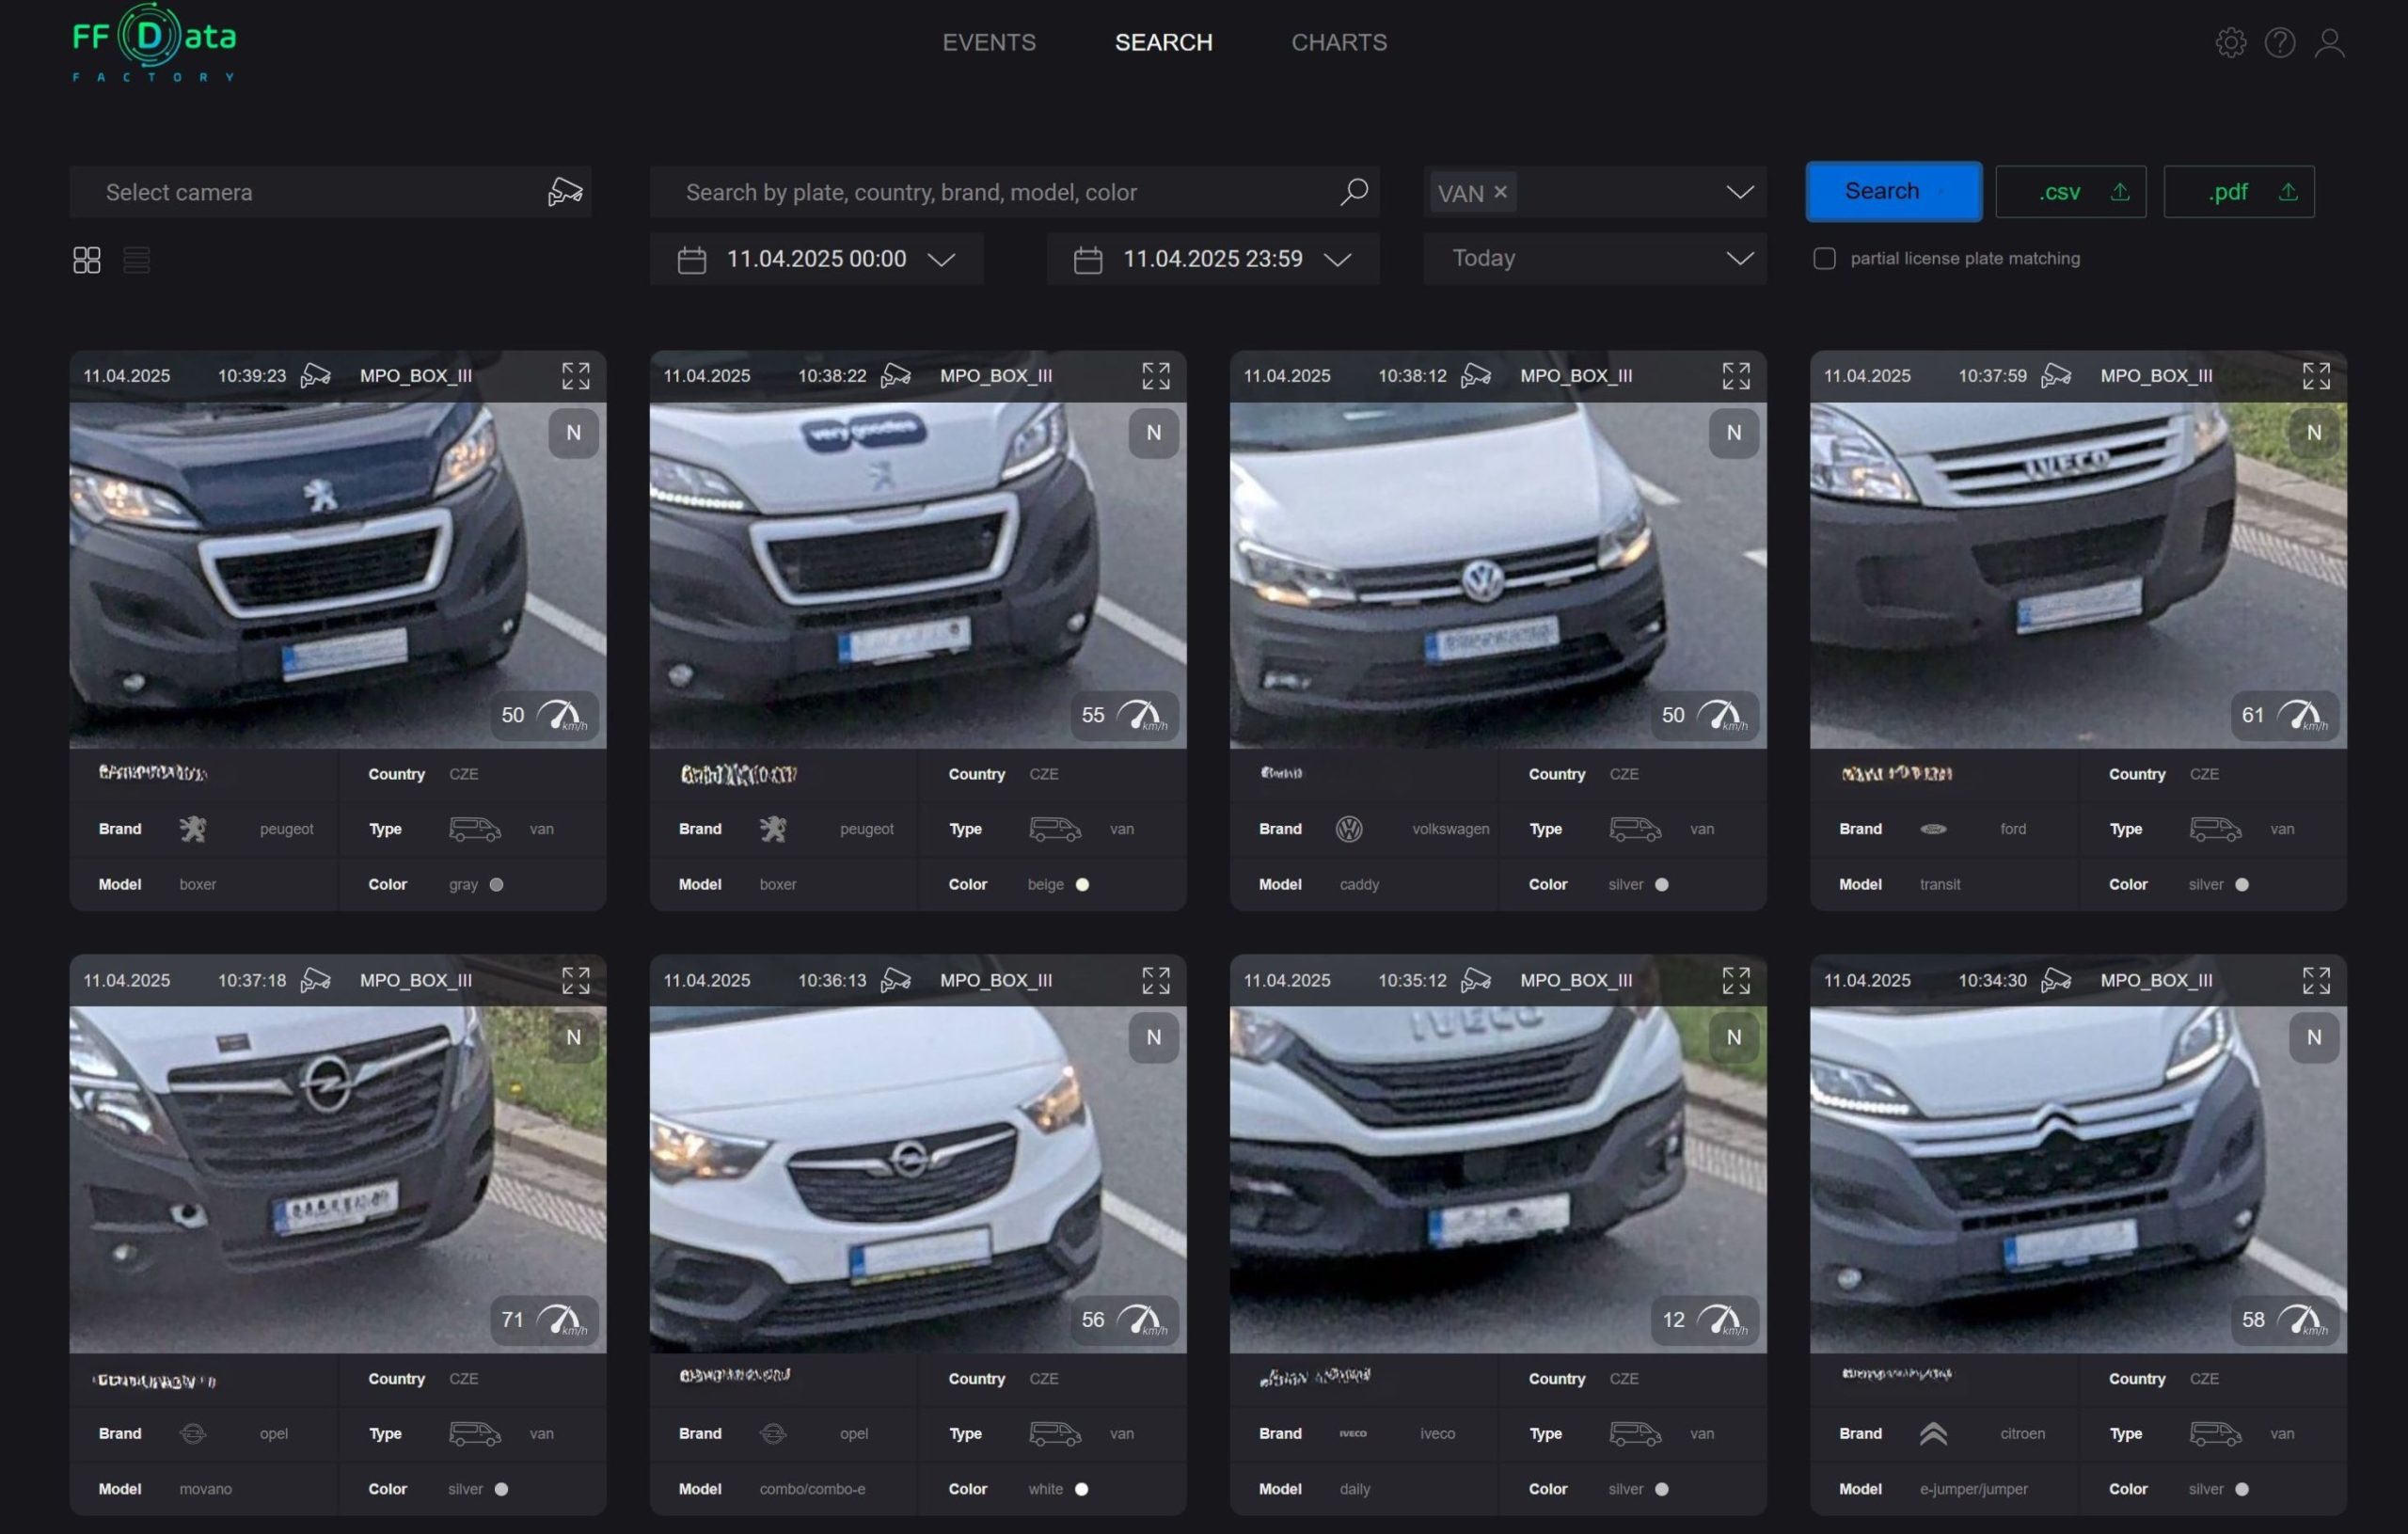Click the magnifier icon in search field

point(1354,191)
